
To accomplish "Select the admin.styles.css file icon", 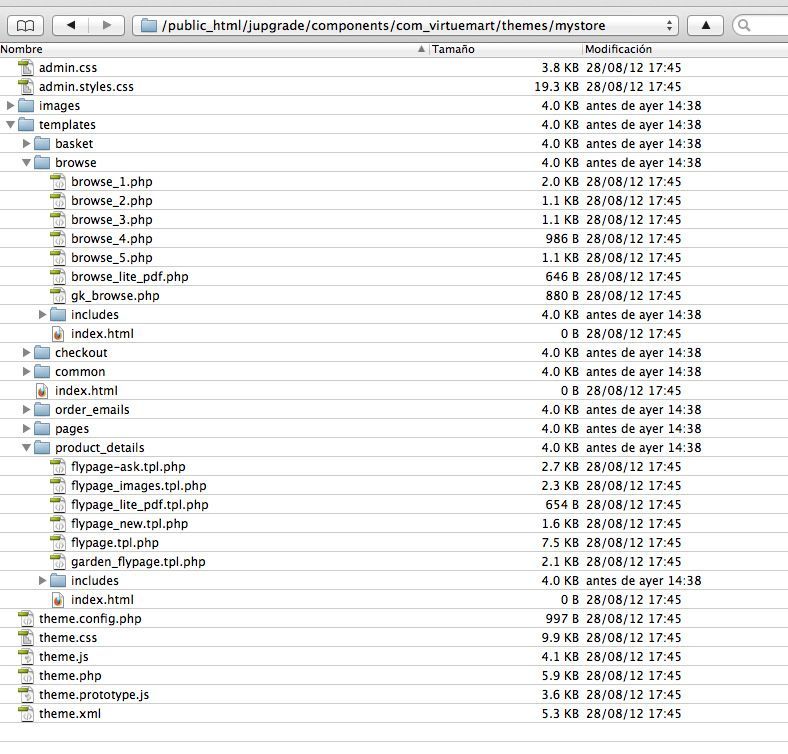I will [x=26, y=86].
